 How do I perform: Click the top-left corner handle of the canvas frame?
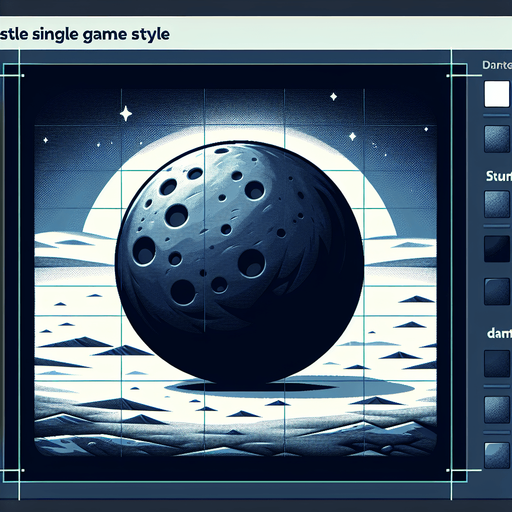23,76
